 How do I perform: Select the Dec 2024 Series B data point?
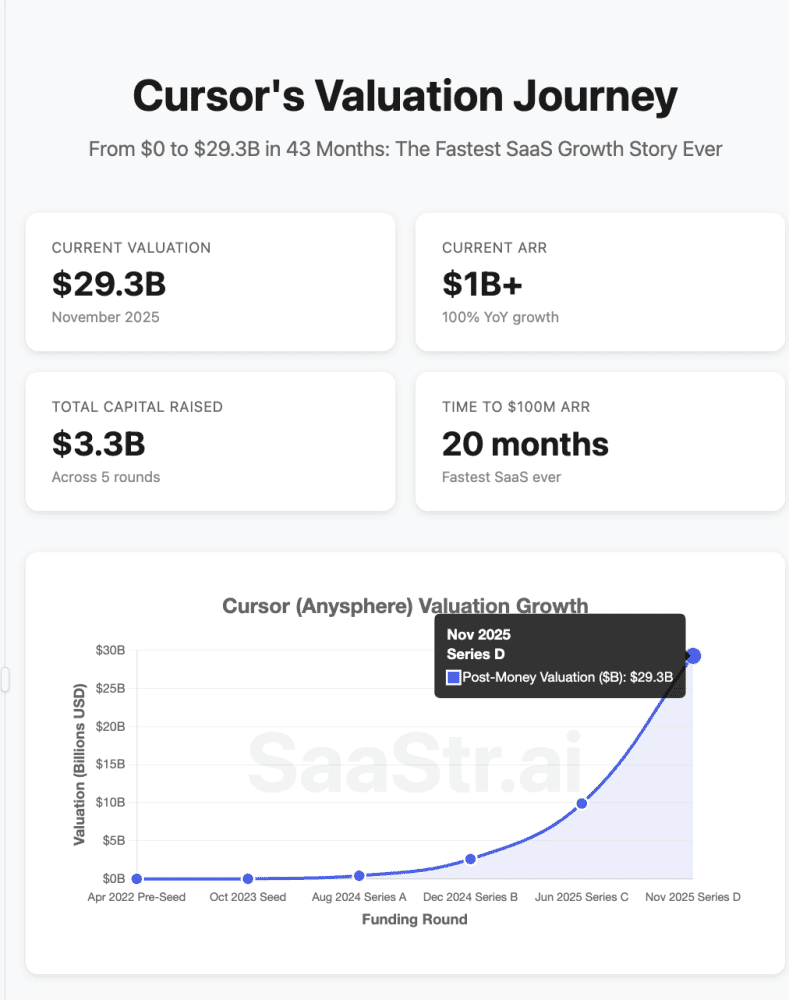point(470,859)
